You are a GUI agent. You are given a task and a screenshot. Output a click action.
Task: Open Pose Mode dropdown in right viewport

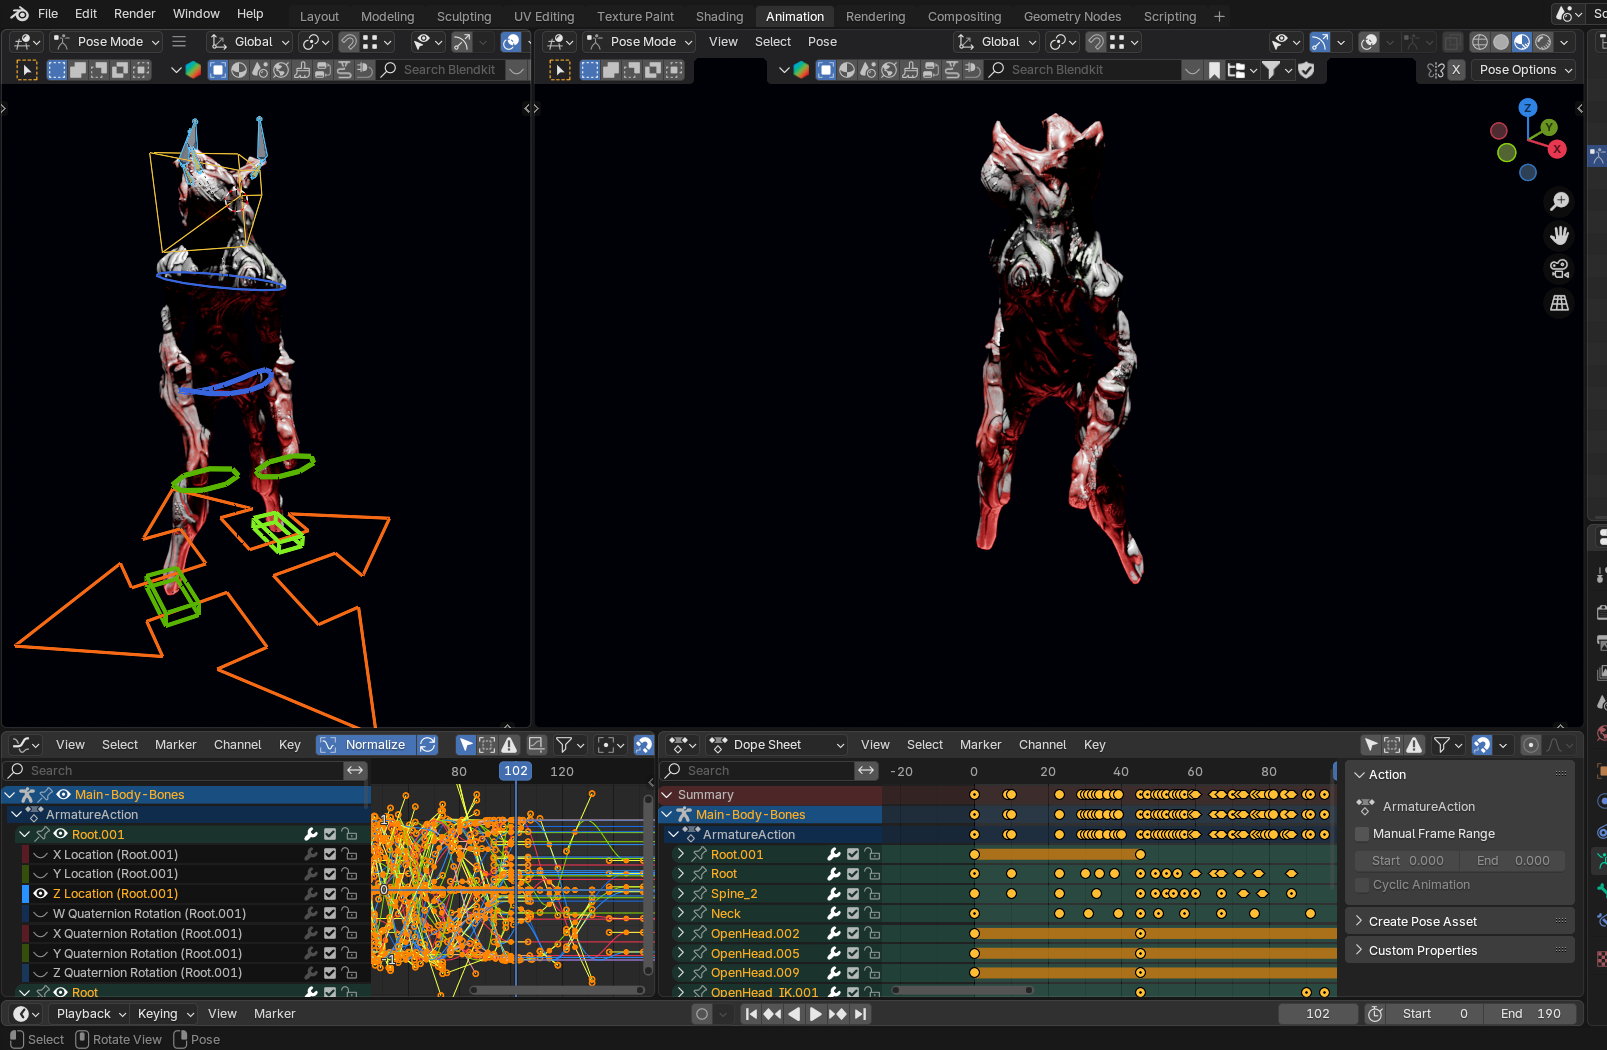click(639, 42)
